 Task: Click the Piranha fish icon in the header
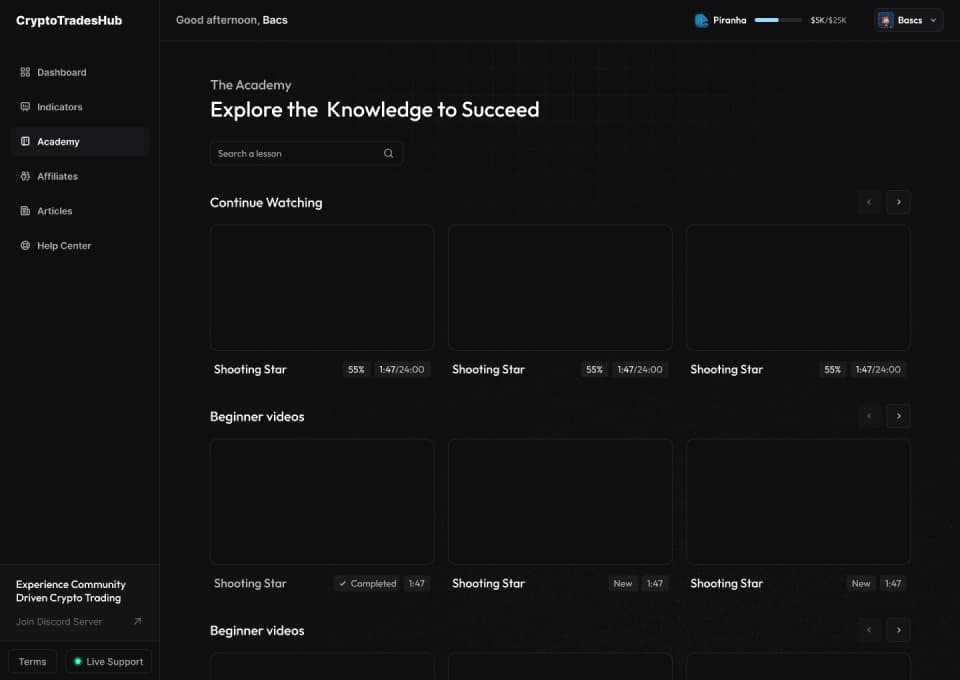pos(700,19)
